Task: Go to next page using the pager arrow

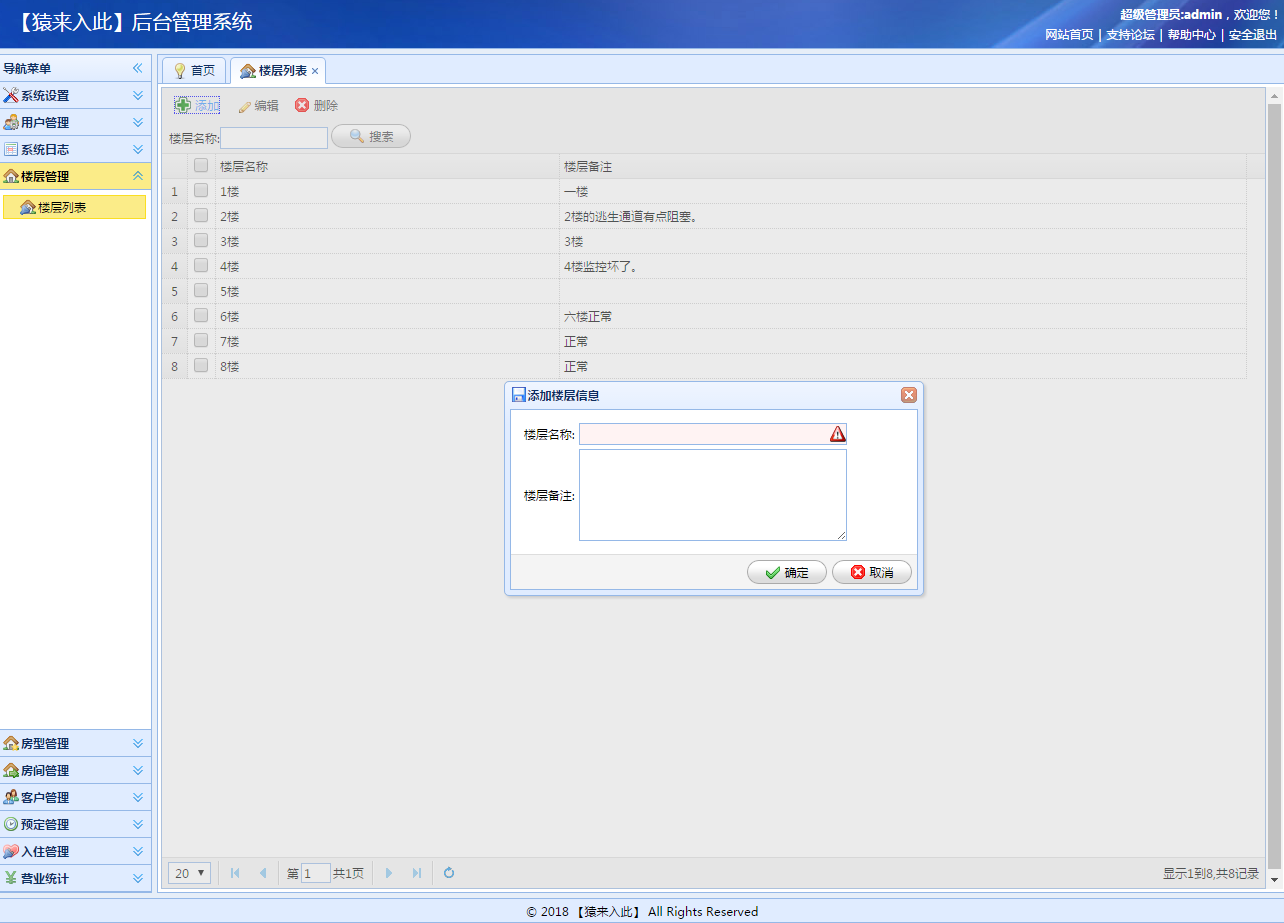Action: click(389, 873)
